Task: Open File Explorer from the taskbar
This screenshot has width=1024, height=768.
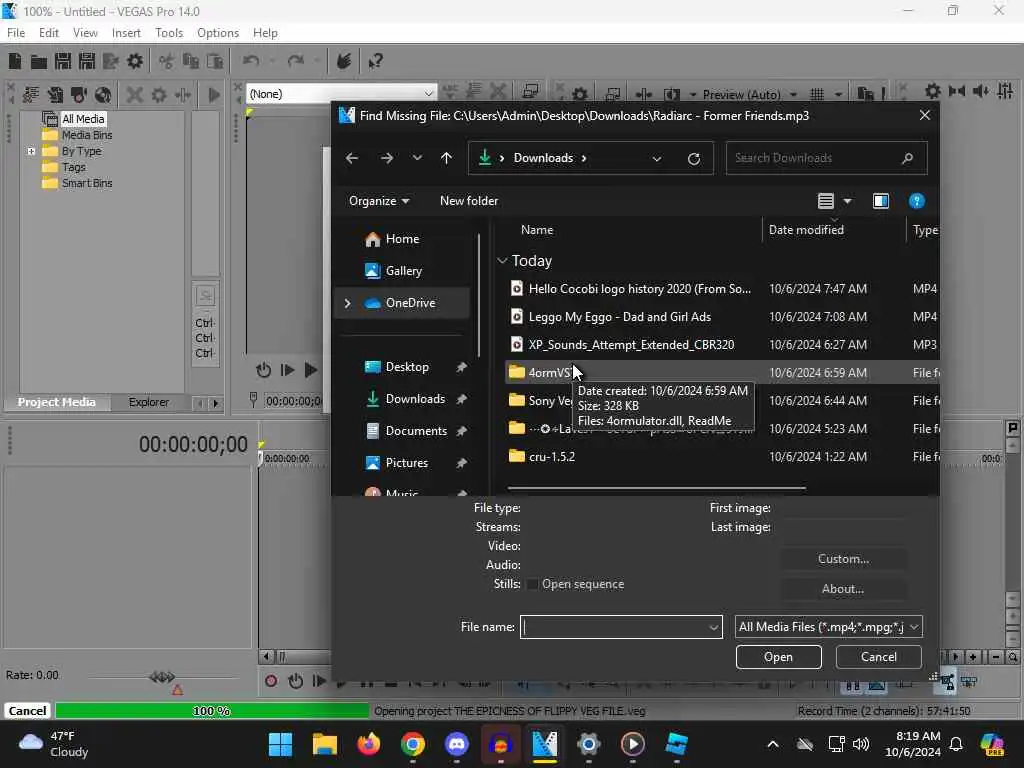Action: [x=325, y=744]
